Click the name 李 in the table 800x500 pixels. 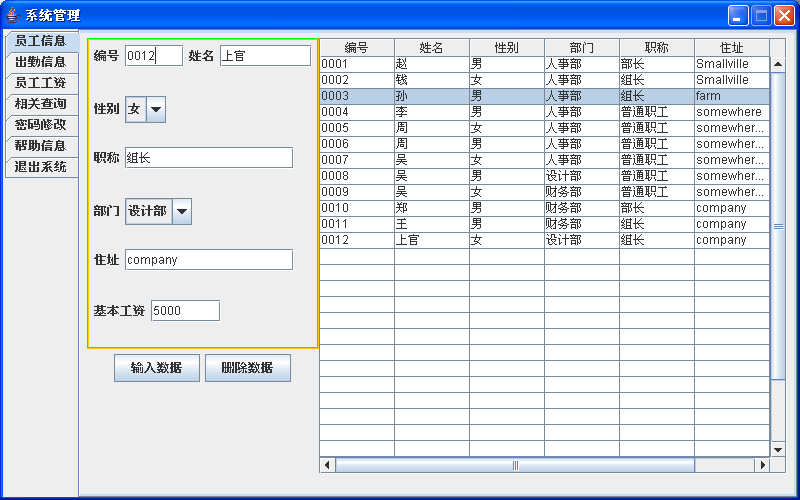[432, 112]
